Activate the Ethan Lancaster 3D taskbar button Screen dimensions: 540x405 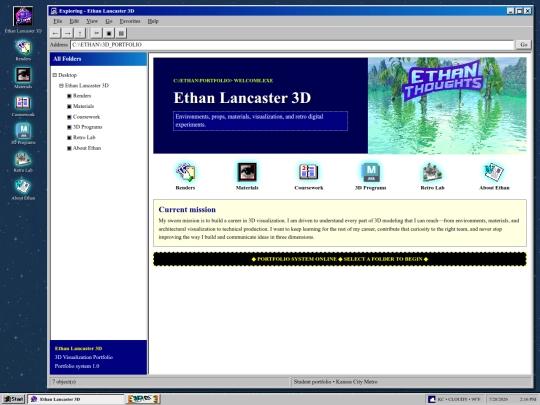(x=76, y=399)
